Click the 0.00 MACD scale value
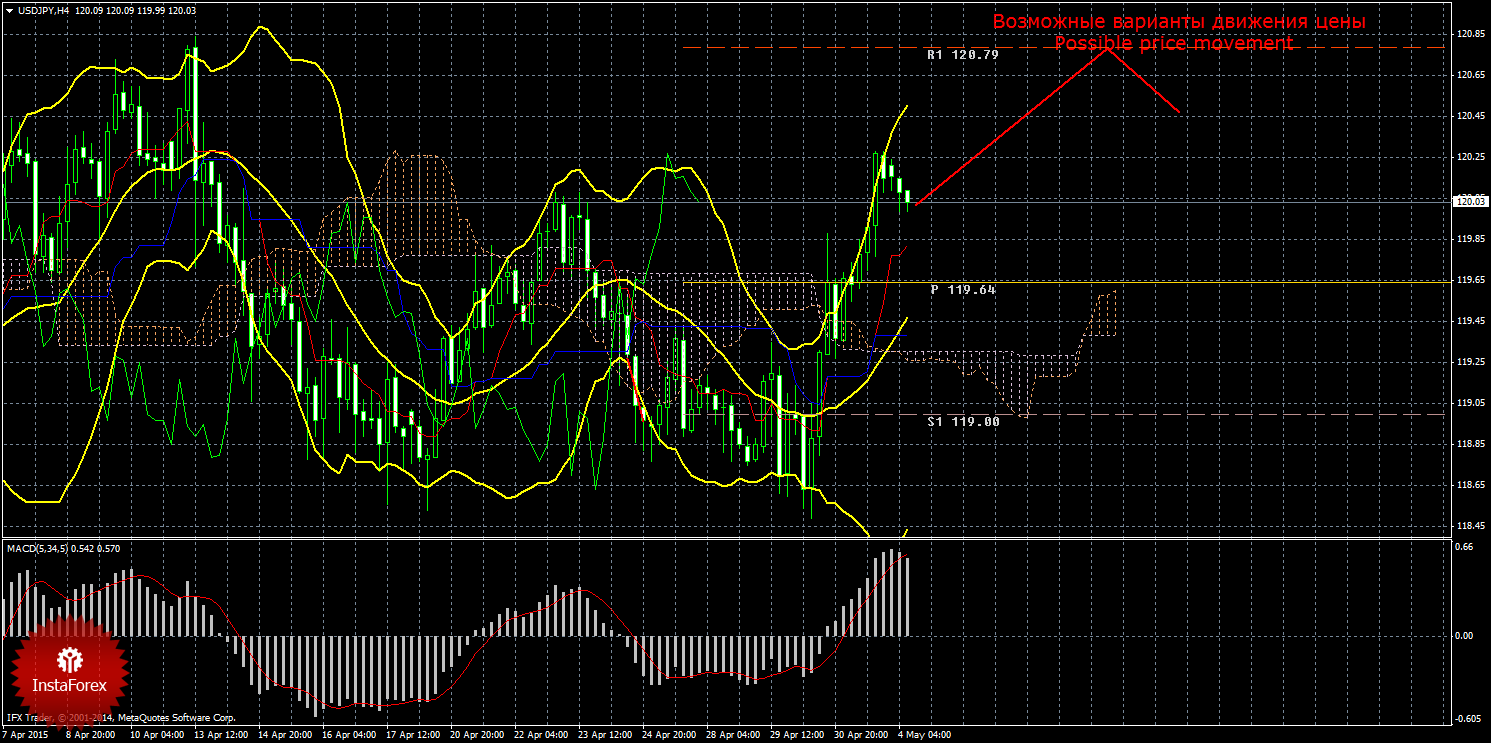Viewport: 1491px width, 743px height. click(x=1464, y=635)
